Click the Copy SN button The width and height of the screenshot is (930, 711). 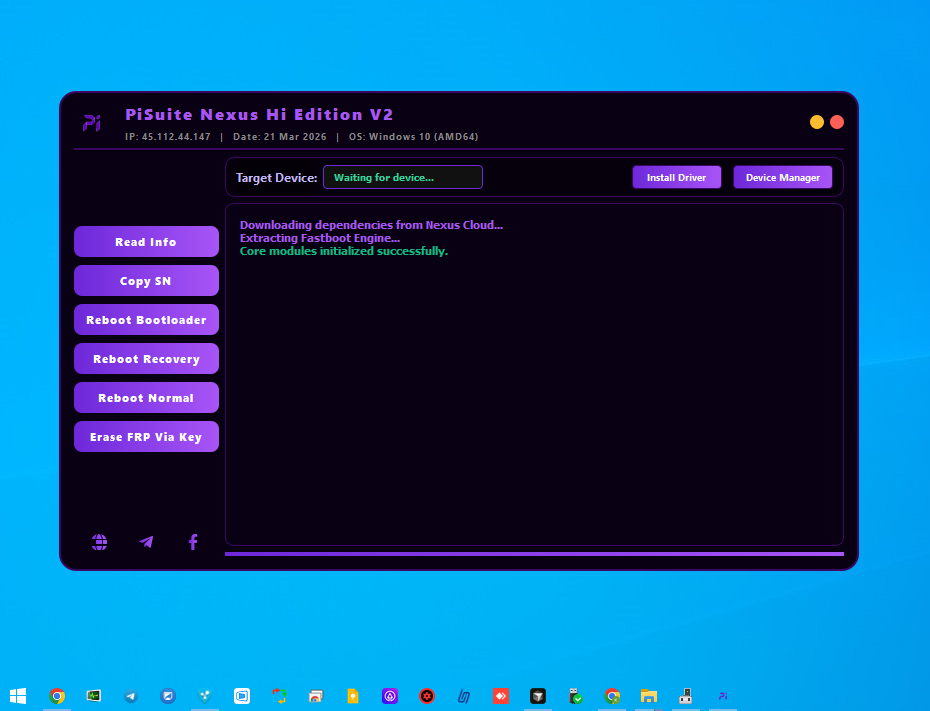tap(146, 281)
